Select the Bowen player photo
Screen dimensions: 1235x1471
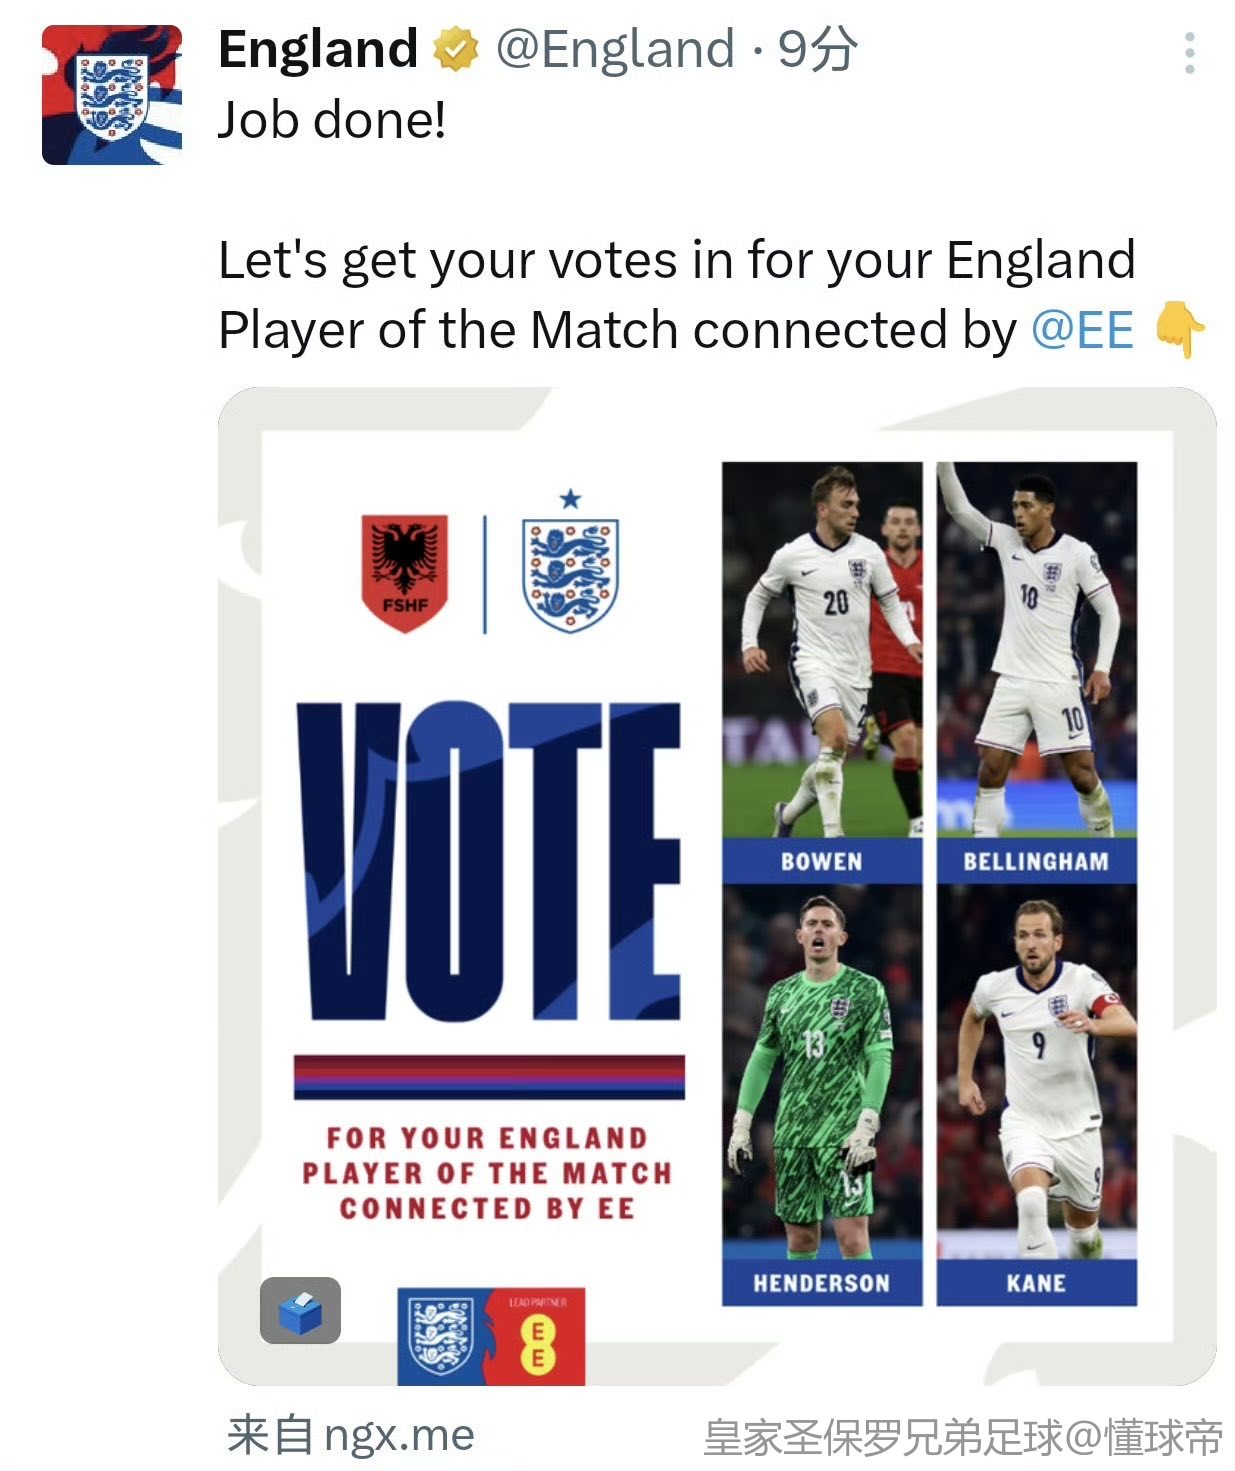pos(822,650)
